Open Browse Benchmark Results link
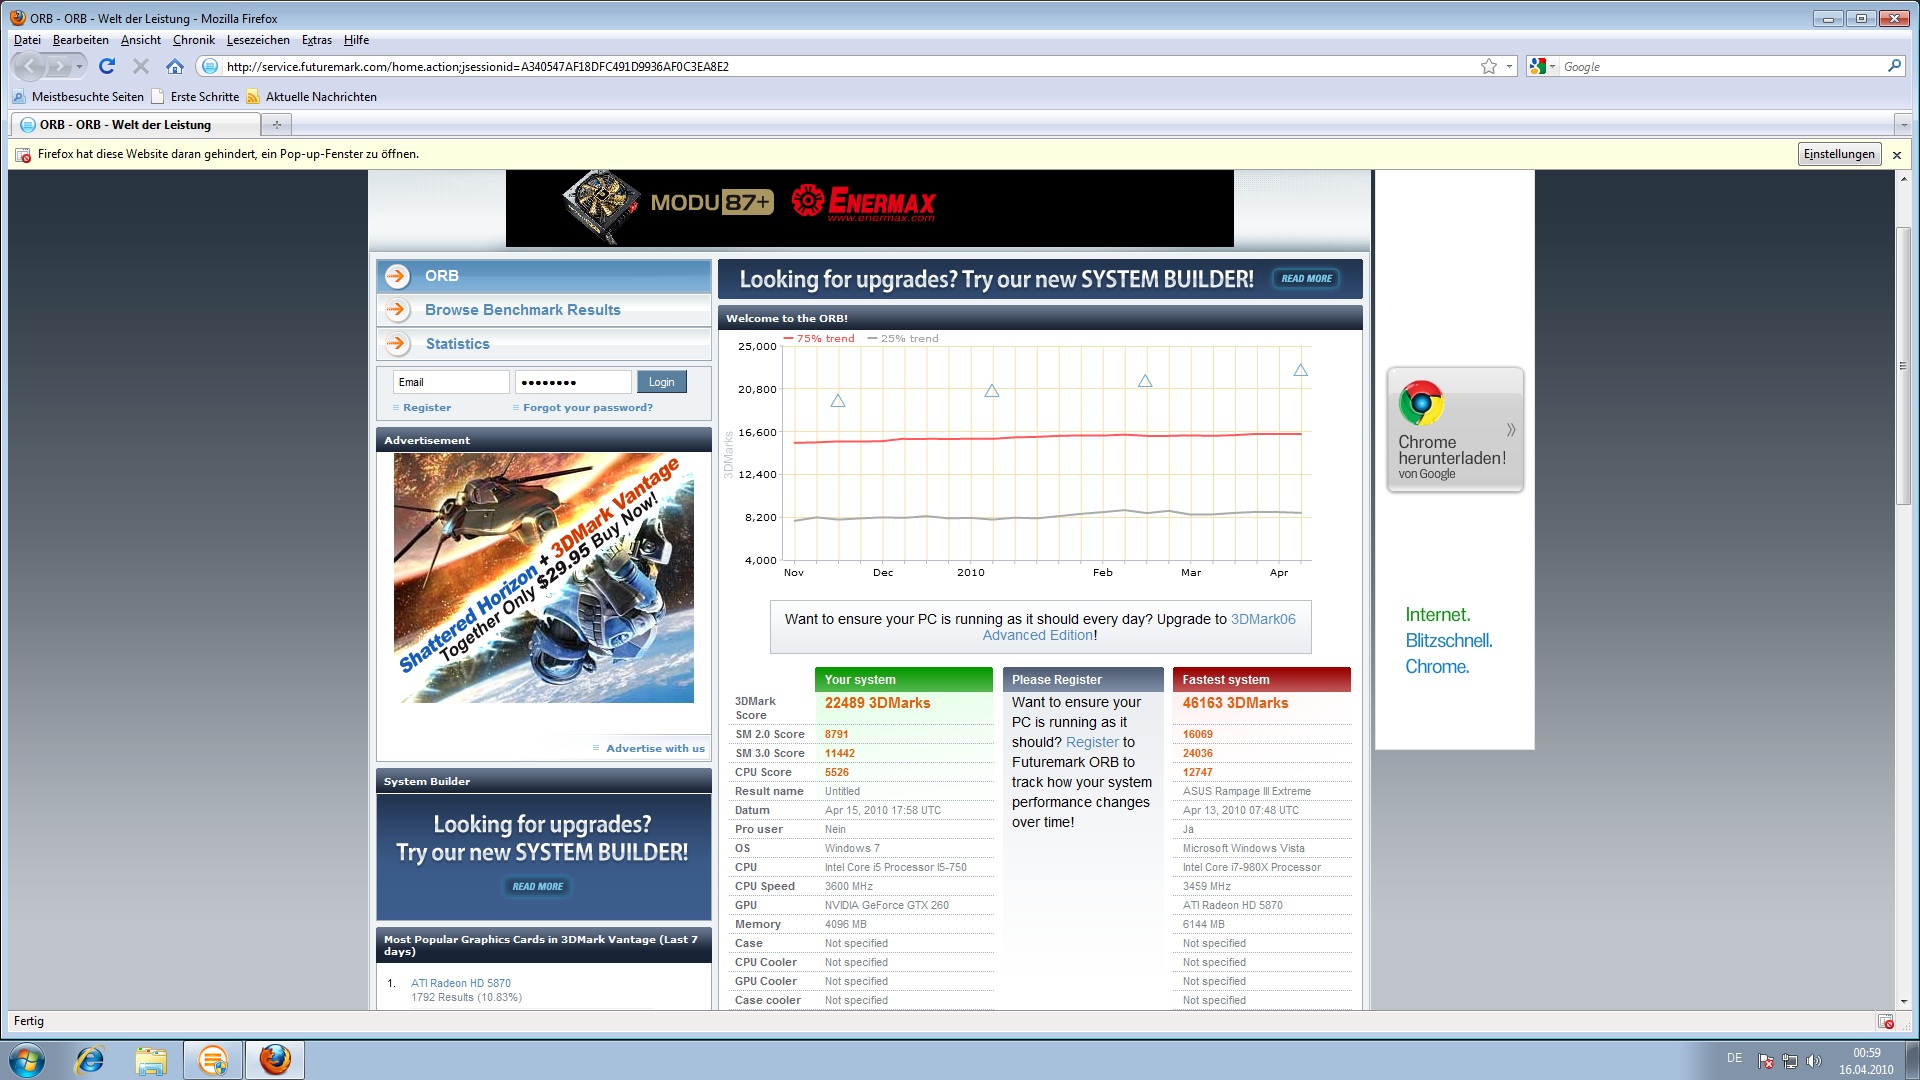1920x1080 pixels. (x=522, y=310)
